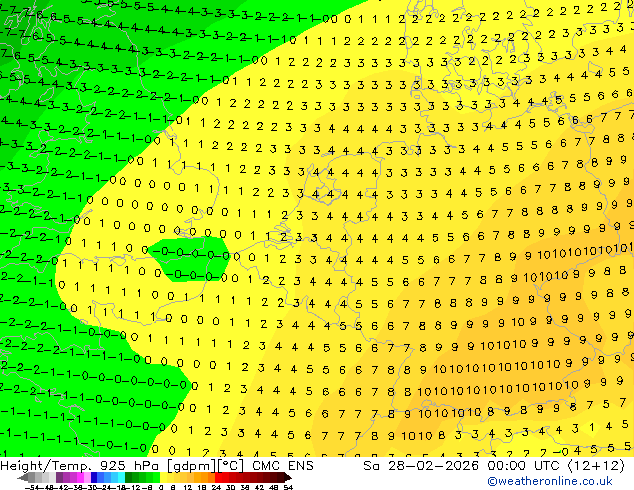Click the "CMC ENS" model label

(x=283, y=466)
